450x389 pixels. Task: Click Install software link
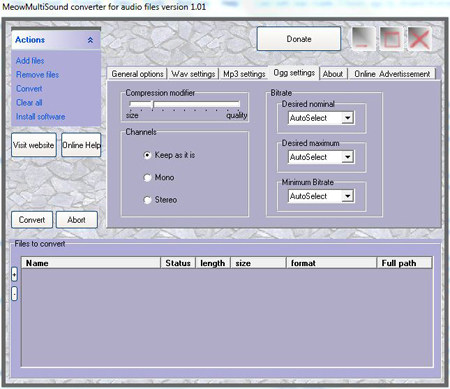click(40, 117)
